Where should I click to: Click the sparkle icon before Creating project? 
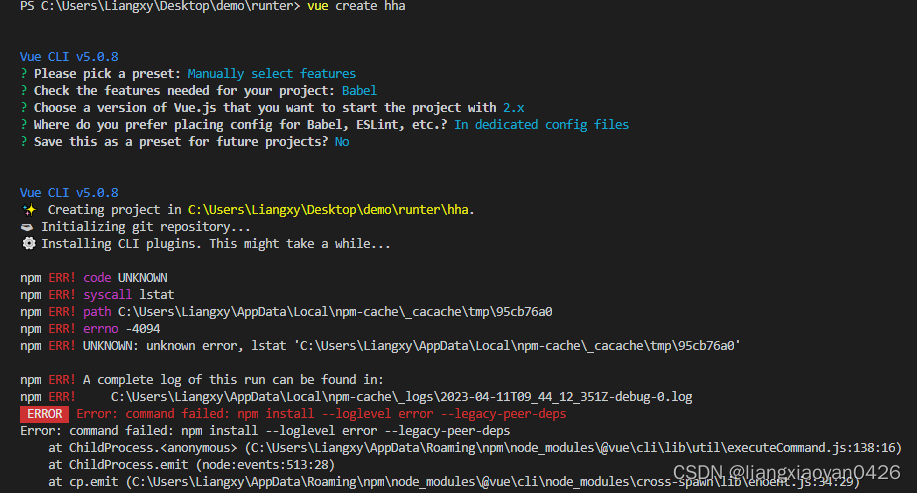coord(29,209)
